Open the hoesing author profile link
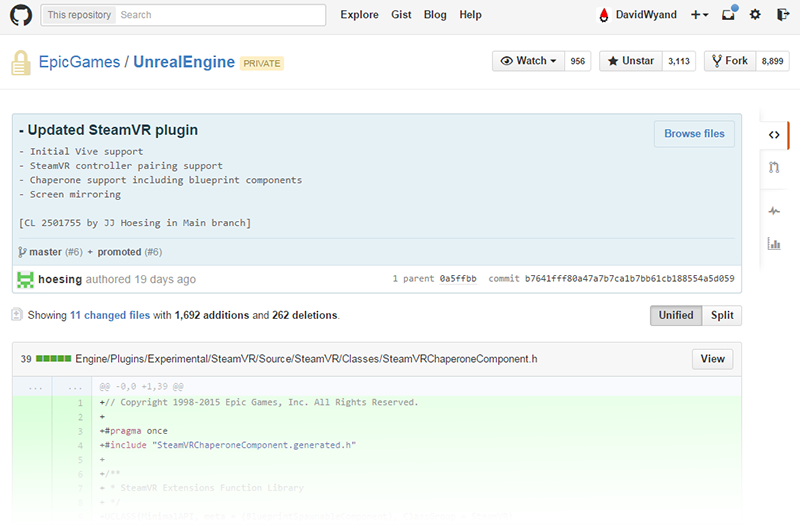The height and width of the screenshot is (525, 800). [60, 280]
